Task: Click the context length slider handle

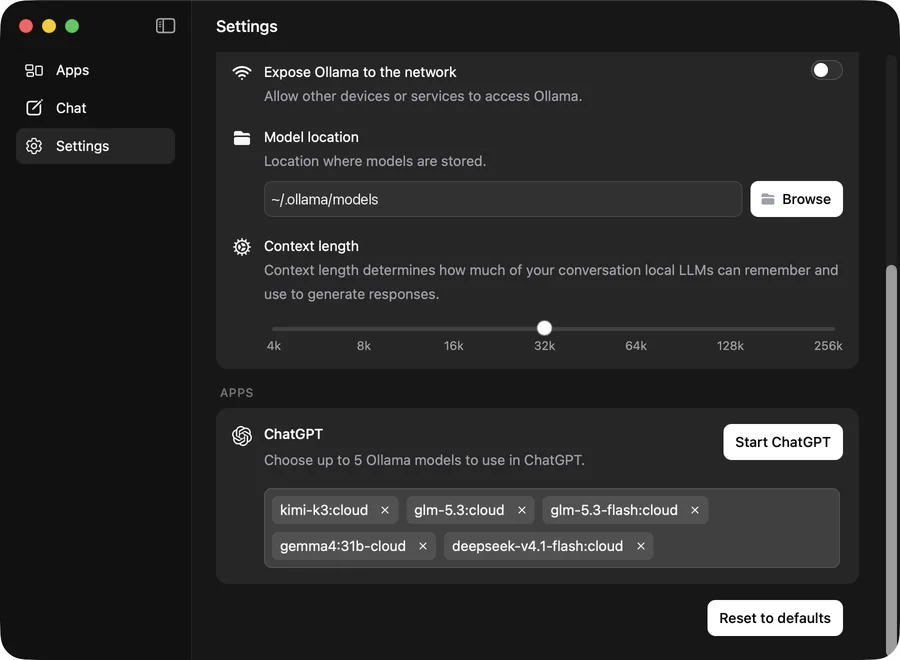Action: click(544, 328)
